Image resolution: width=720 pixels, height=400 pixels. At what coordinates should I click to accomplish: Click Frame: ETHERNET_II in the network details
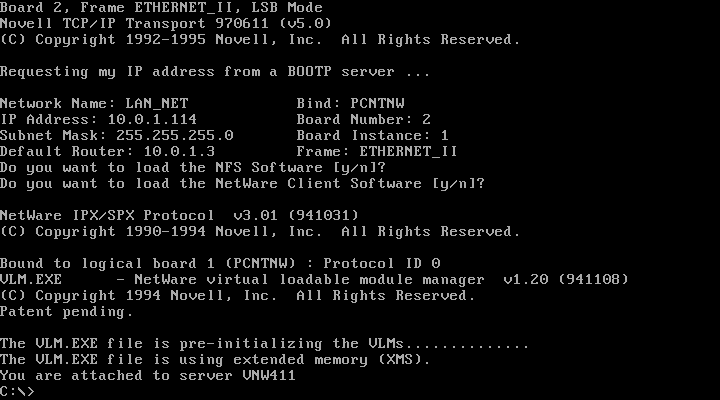[x=377, y=152]
